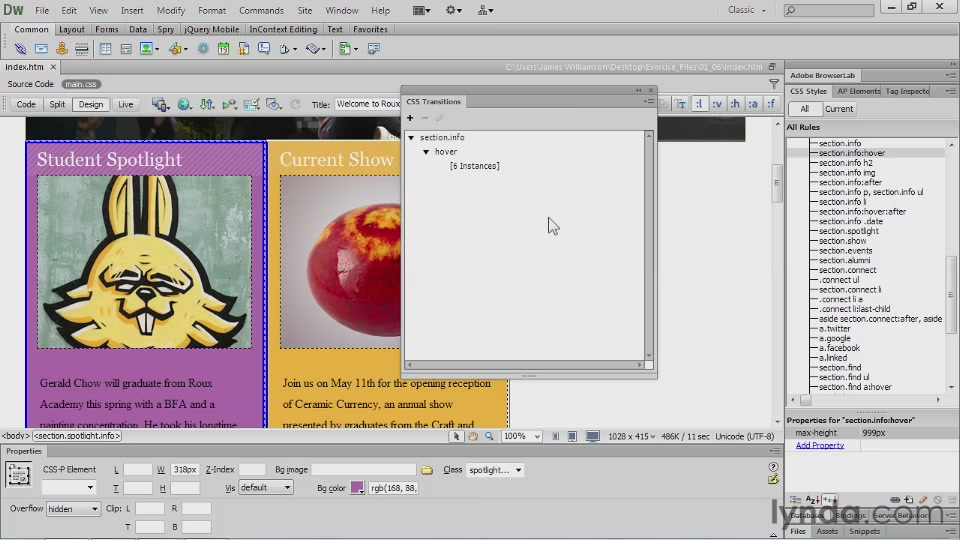Open the Site menu
960x540 pixels.
coord(304,10)
